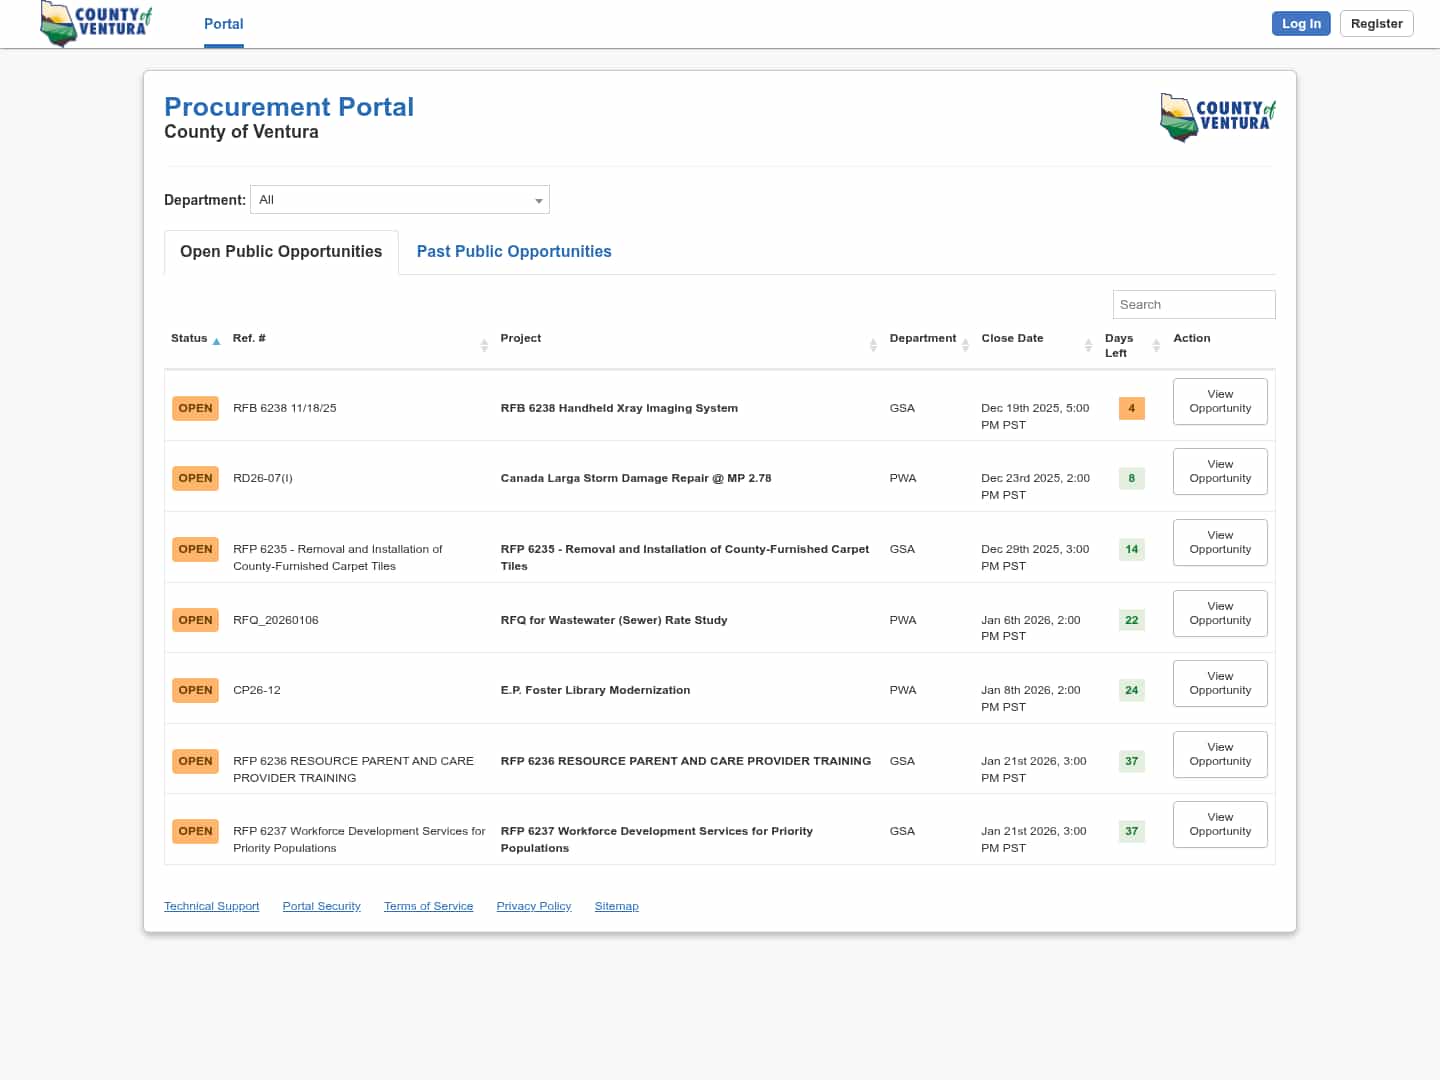
Task: Switch to Past Public Opportunities tab
Action: tap(514, 252)
